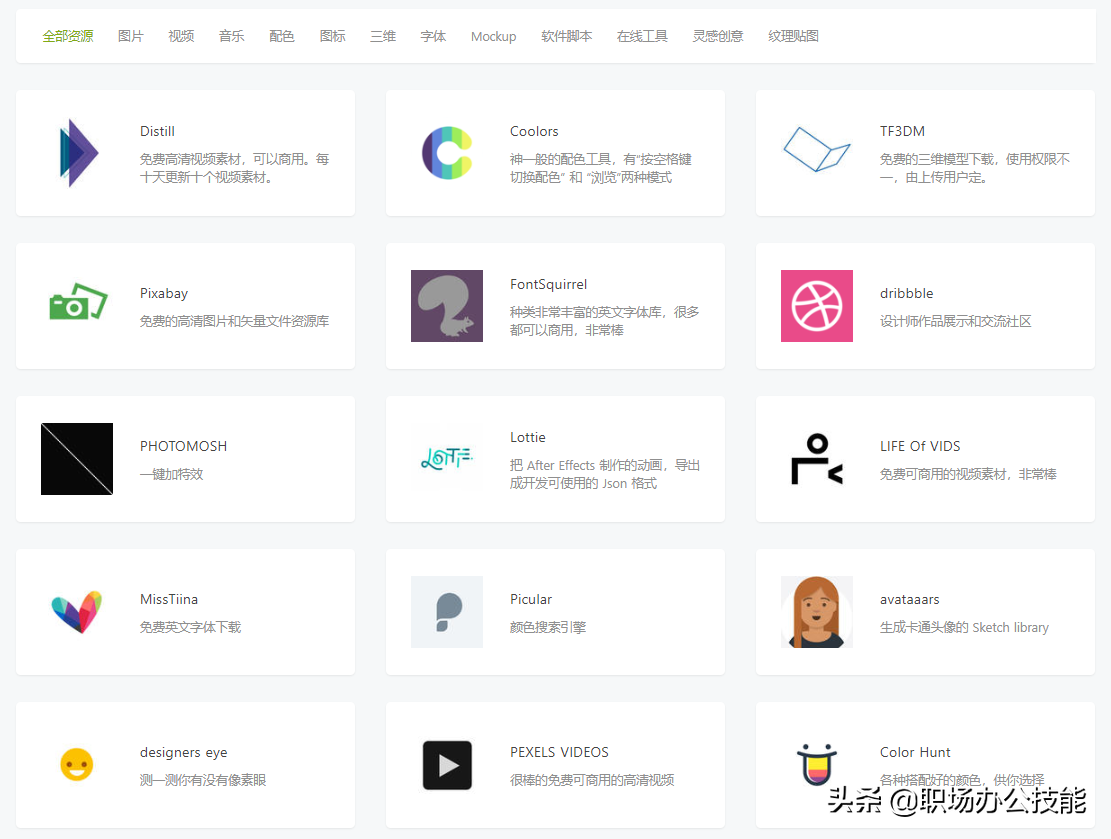Open the Pixabay title link
Viewport: 1111px width, 839px height.
tap(164, 293)
